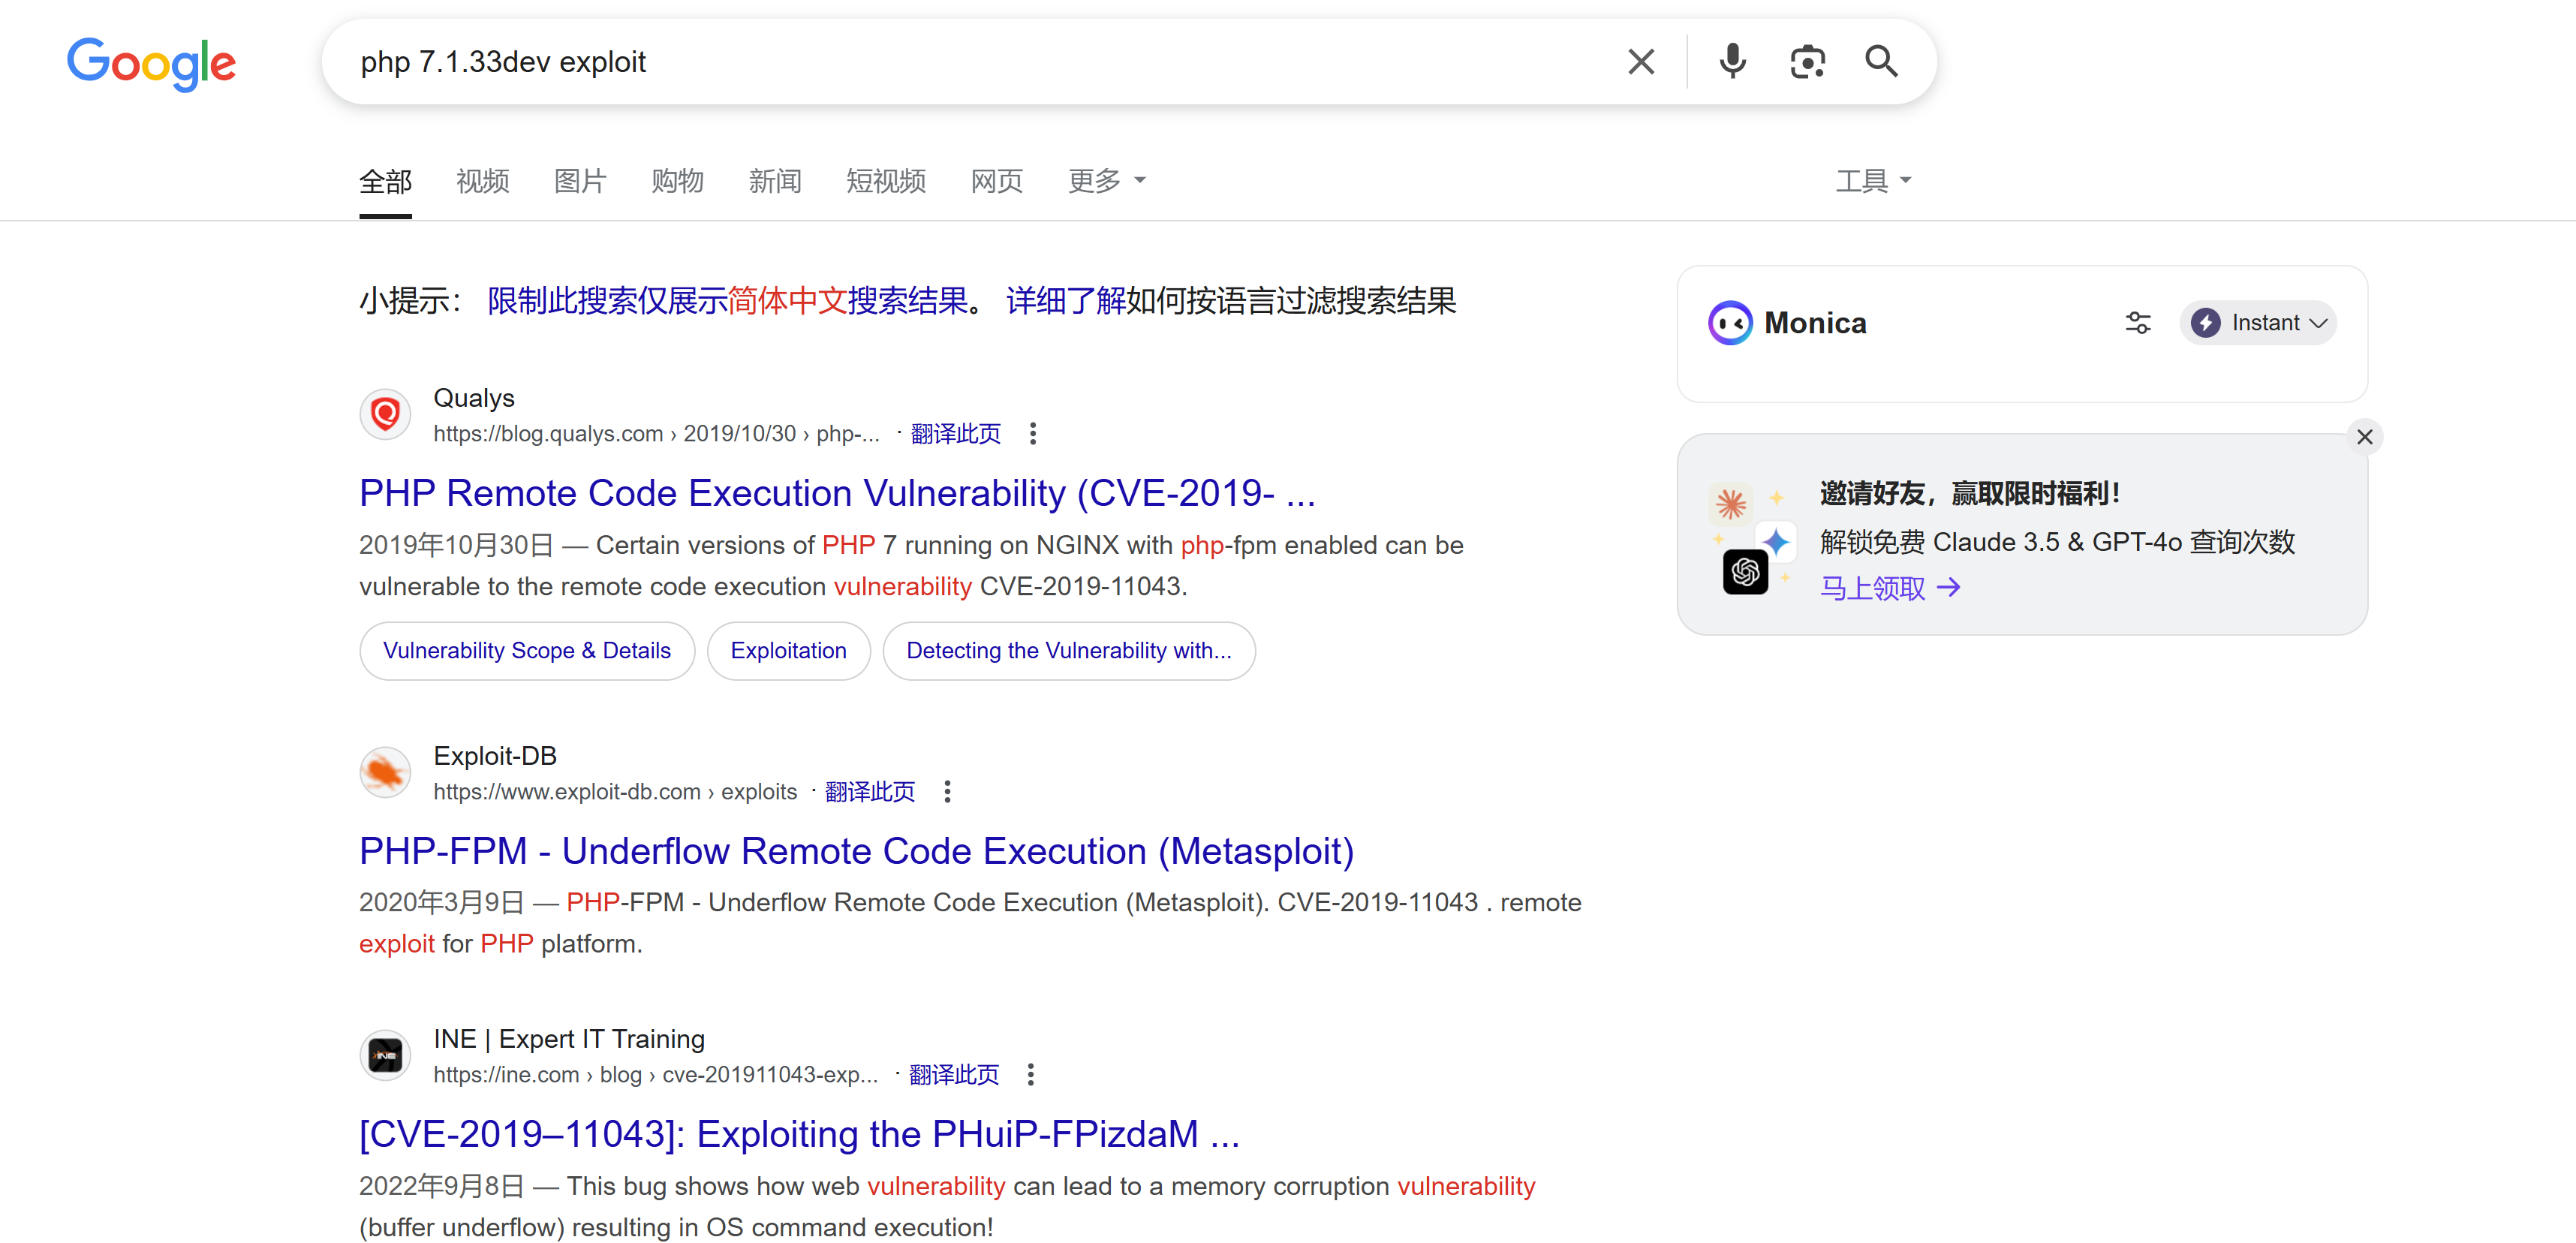Open Monica settings sliders icon
Screen dimensions: 2576x1243
point(2137,323)
